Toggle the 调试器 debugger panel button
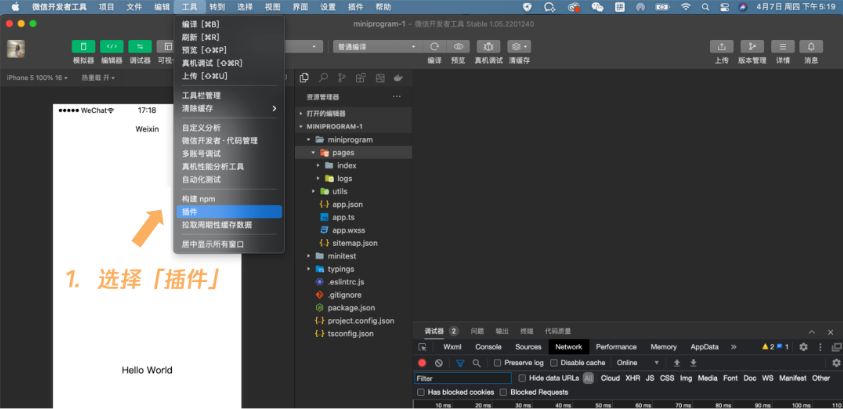This screenshot has height=409, width=843. [x=140, y=47]
